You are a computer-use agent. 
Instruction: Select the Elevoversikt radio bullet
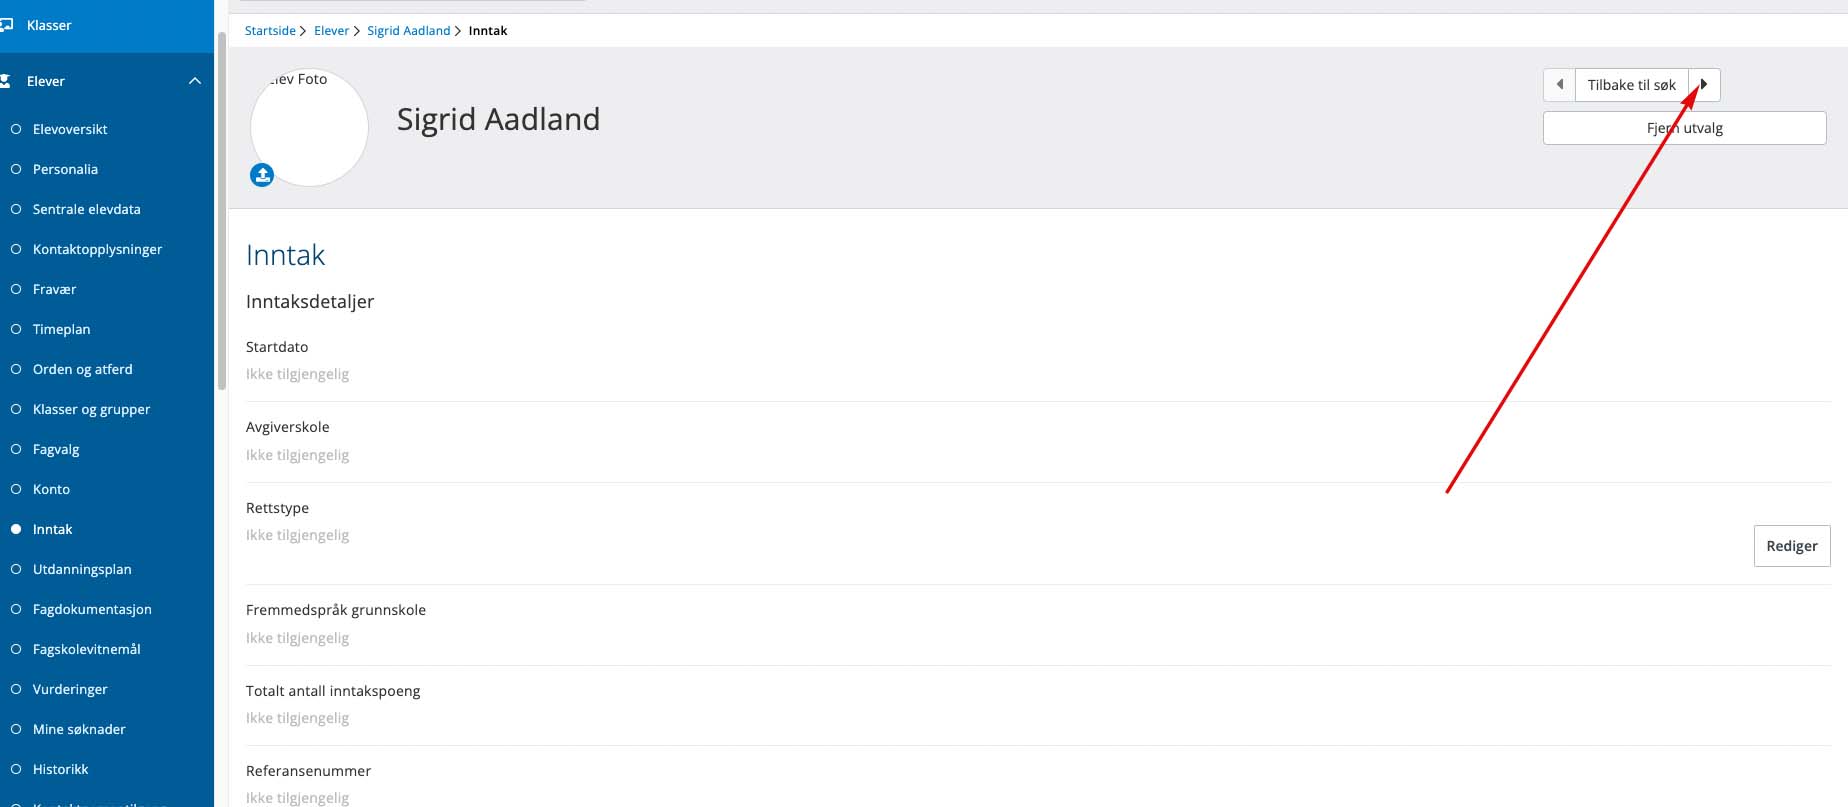(16, 129)
